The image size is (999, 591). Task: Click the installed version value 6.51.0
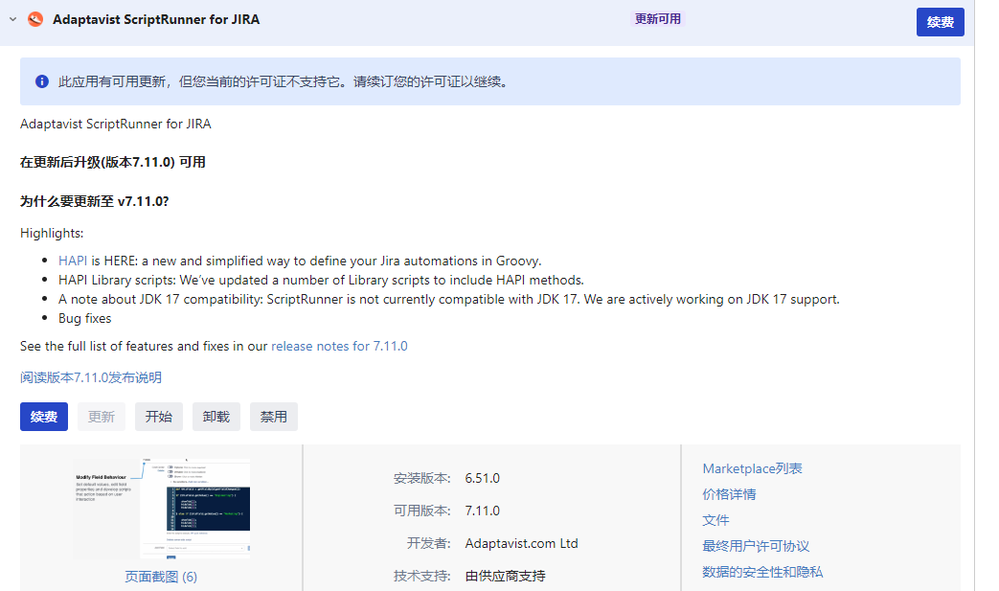(482, 478)
